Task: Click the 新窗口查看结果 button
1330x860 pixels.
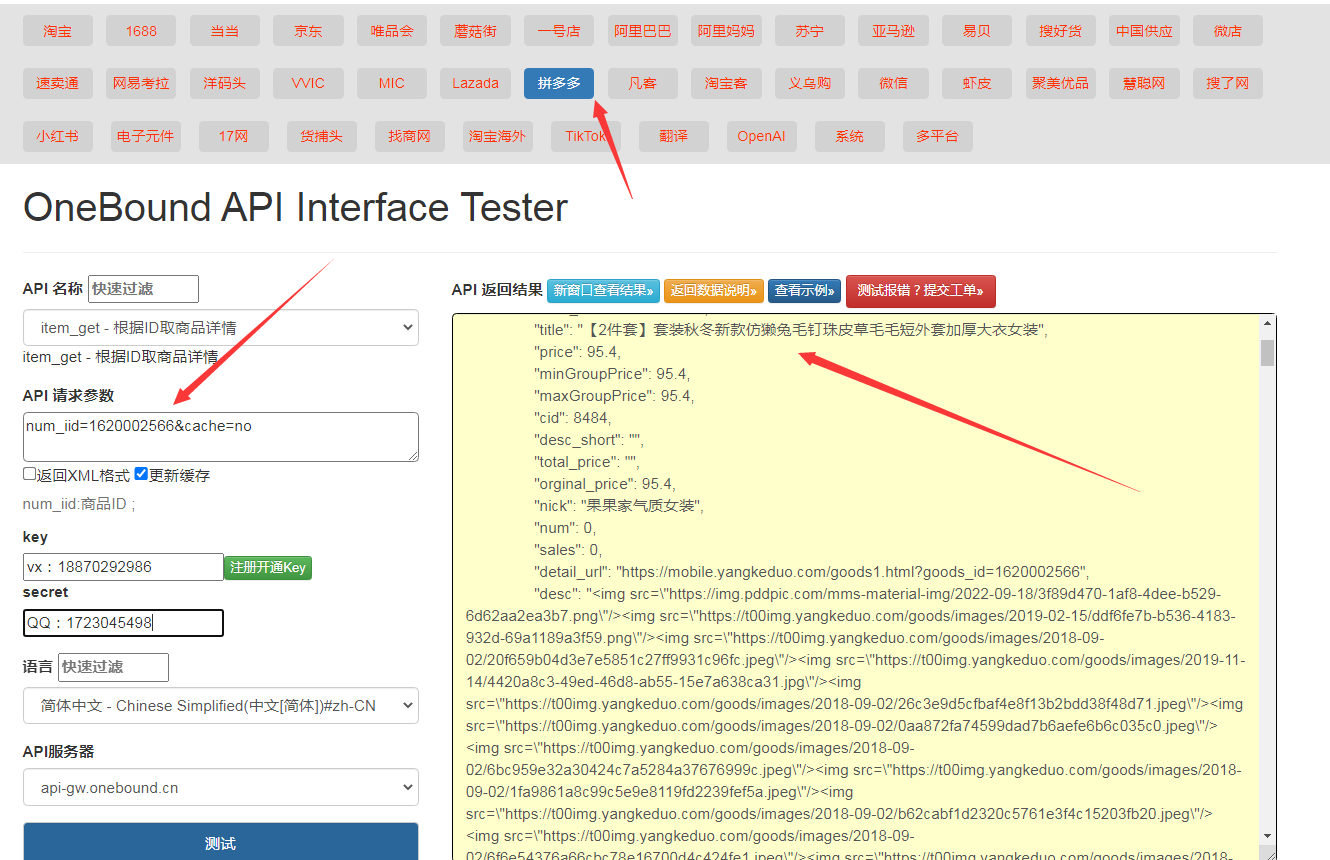Action: (x=603, y=291)
